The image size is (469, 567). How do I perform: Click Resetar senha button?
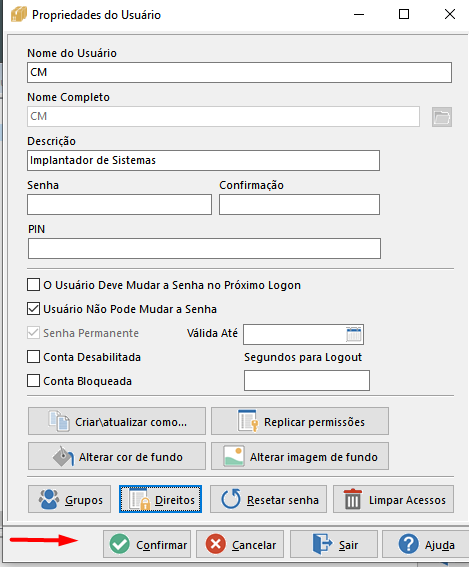pos(268,499)
